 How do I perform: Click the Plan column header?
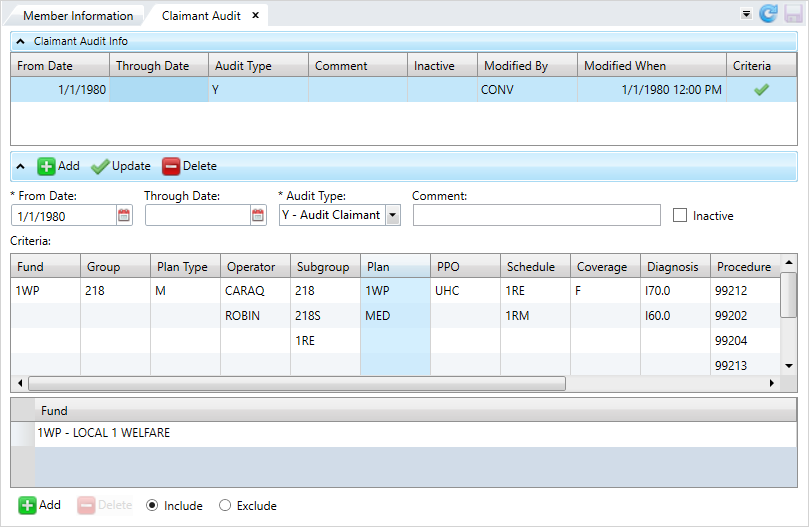[396, 267]
